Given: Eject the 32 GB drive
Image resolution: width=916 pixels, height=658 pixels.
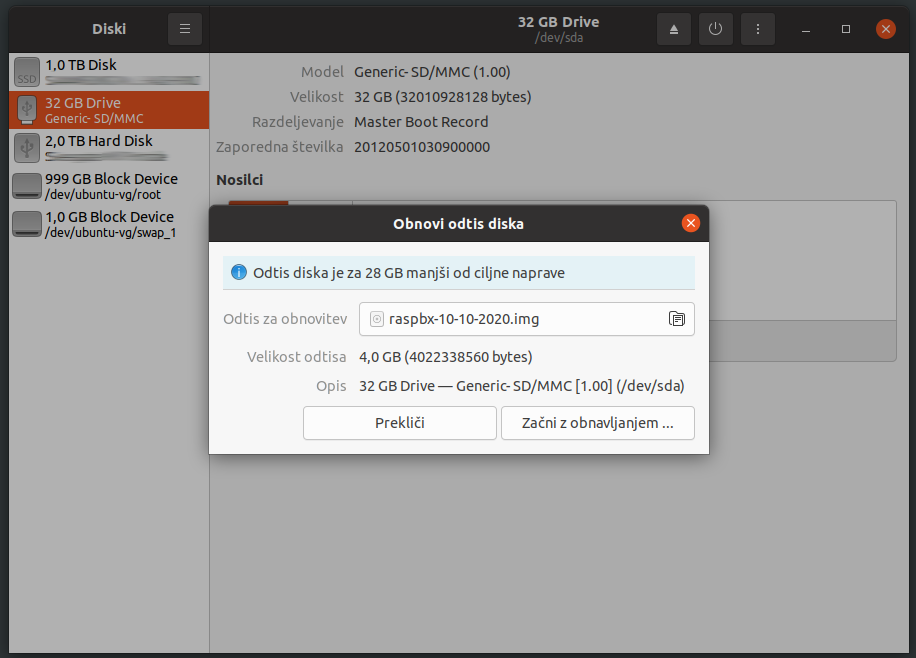Looking at the screenshot, I should pyautogui.click(x=673, y=28).
